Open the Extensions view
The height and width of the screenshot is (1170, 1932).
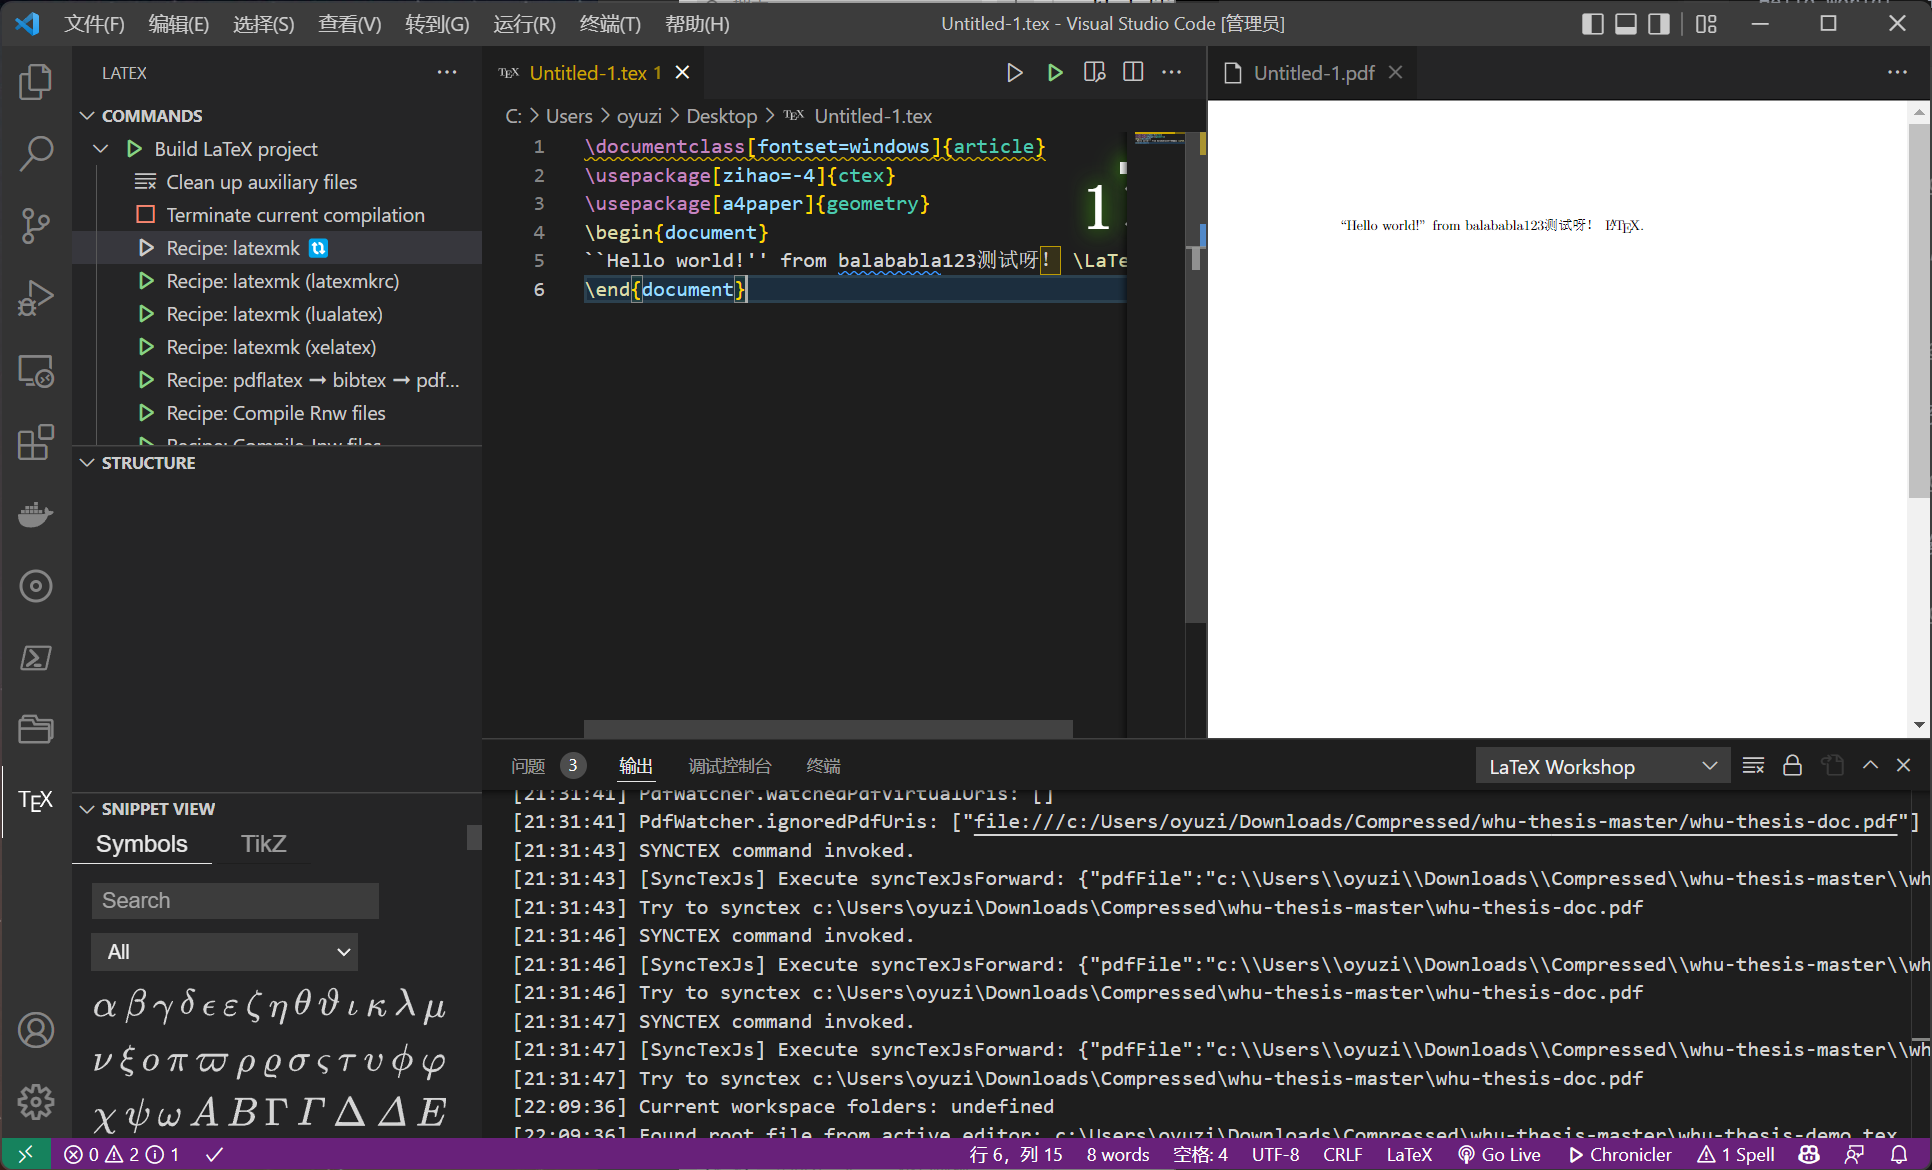(36, 442)
